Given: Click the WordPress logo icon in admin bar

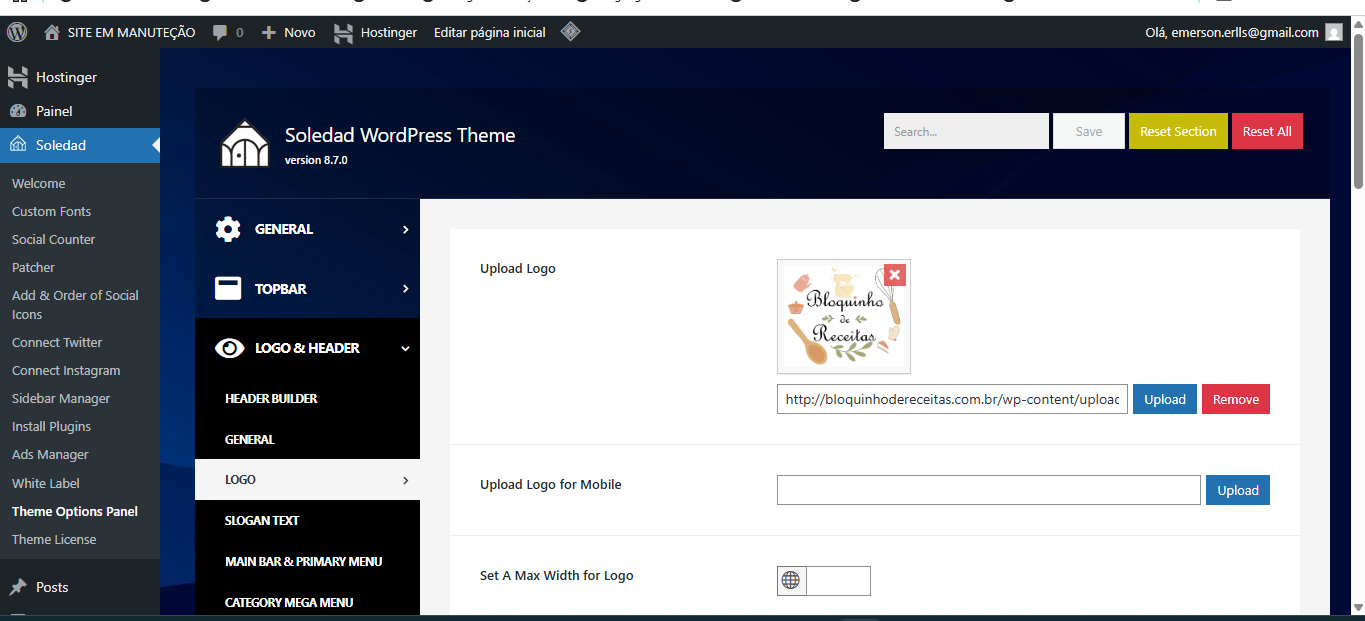Looking at the screenshot, I should (17, 32).
